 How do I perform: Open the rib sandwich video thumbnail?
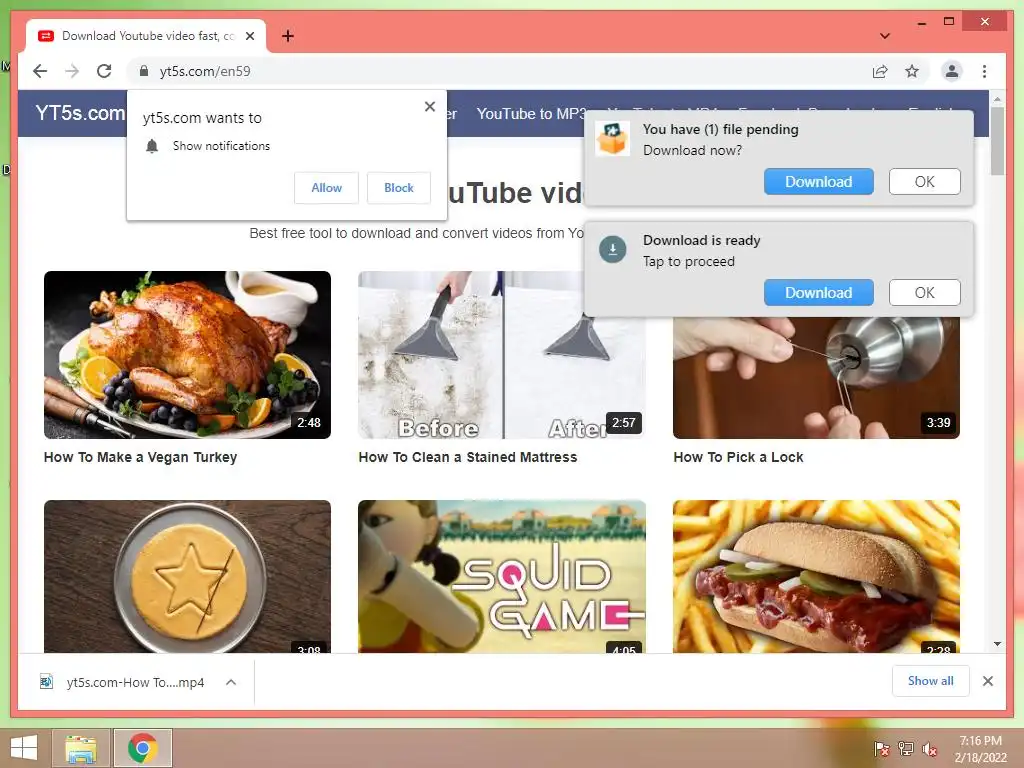tap(816, 577)
